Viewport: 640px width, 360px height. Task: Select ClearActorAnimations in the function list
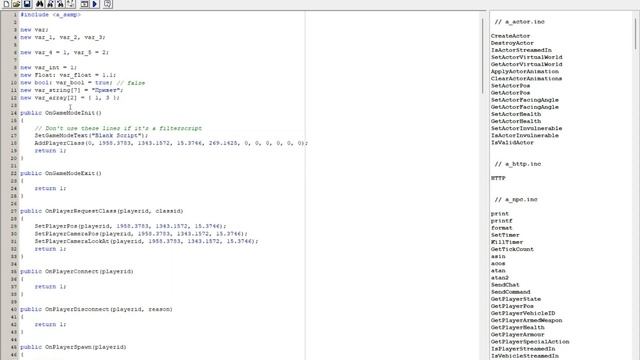526,78
